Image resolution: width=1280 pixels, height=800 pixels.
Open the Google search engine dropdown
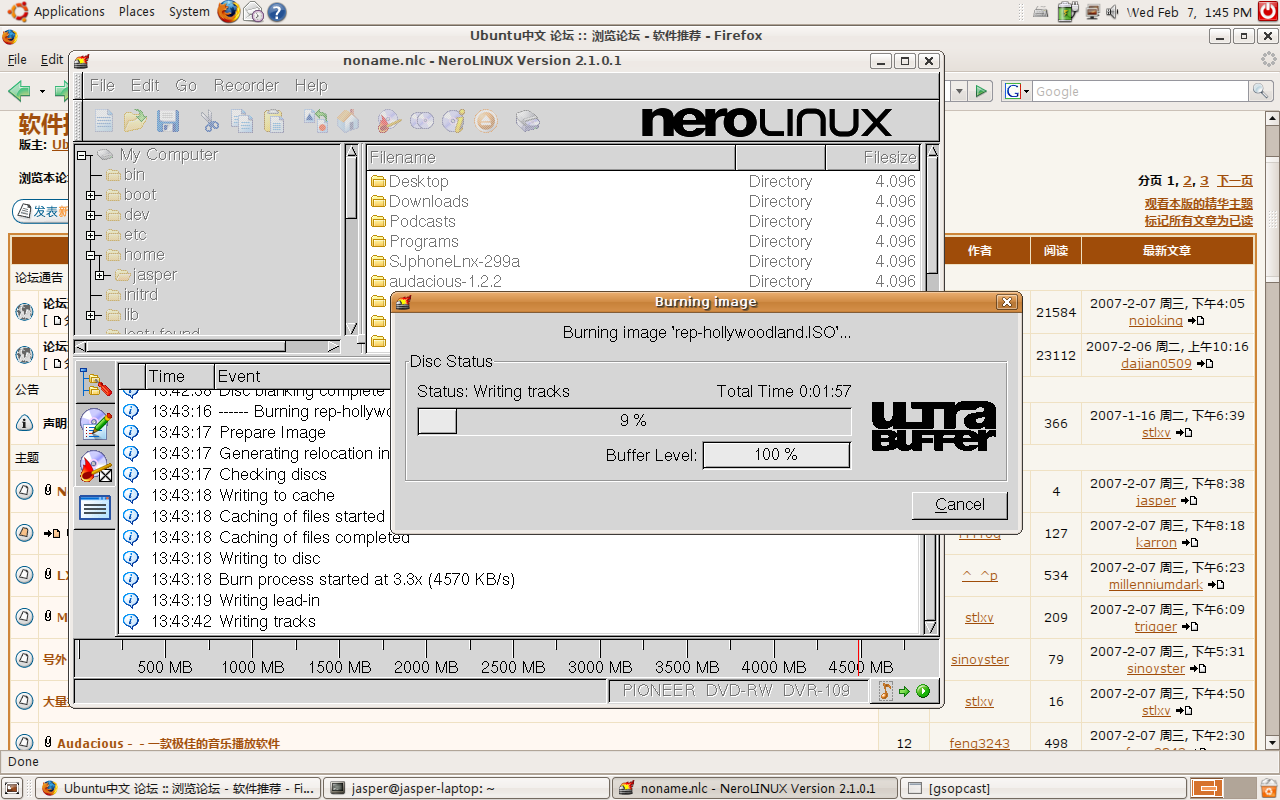pyautogui.click(x=1017, y=91)
